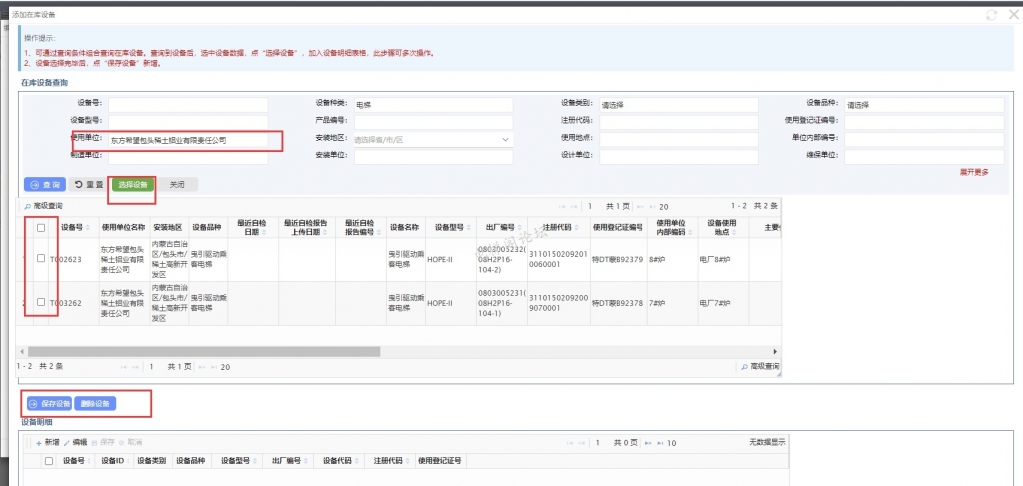1023x486 pixels.
Task: Open the 设备品种 dropdown
Action: (923, 104)
